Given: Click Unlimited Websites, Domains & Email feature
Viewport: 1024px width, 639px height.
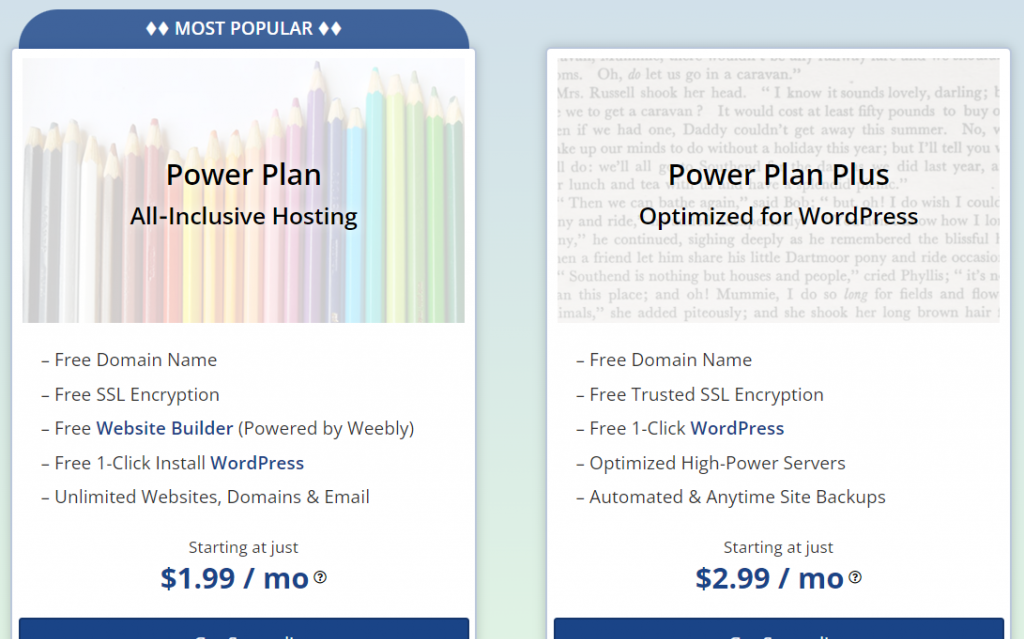Looking at the screenshot, I should [x=205, y=497].
